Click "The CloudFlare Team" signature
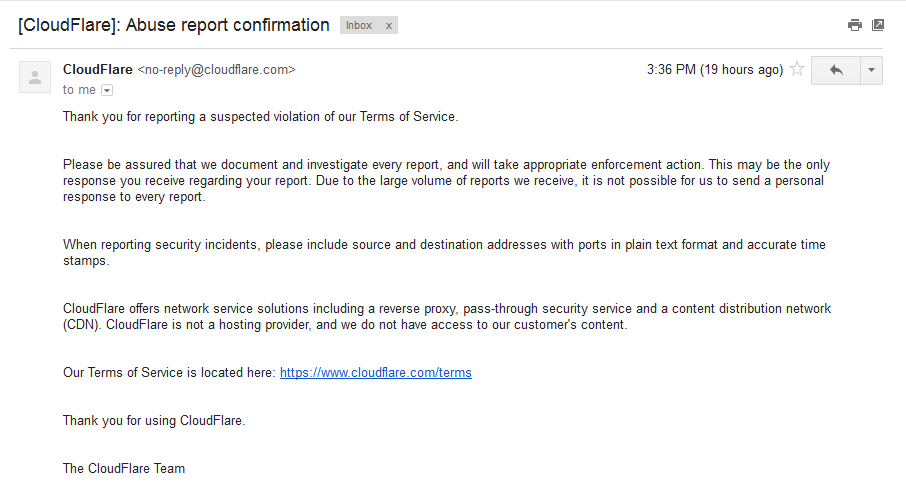 point(124,469)
